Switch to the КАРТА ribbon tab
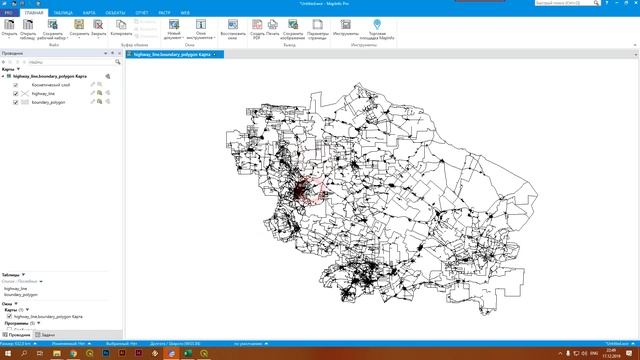This screenshot has height=360, width=640. coord(89,13)
